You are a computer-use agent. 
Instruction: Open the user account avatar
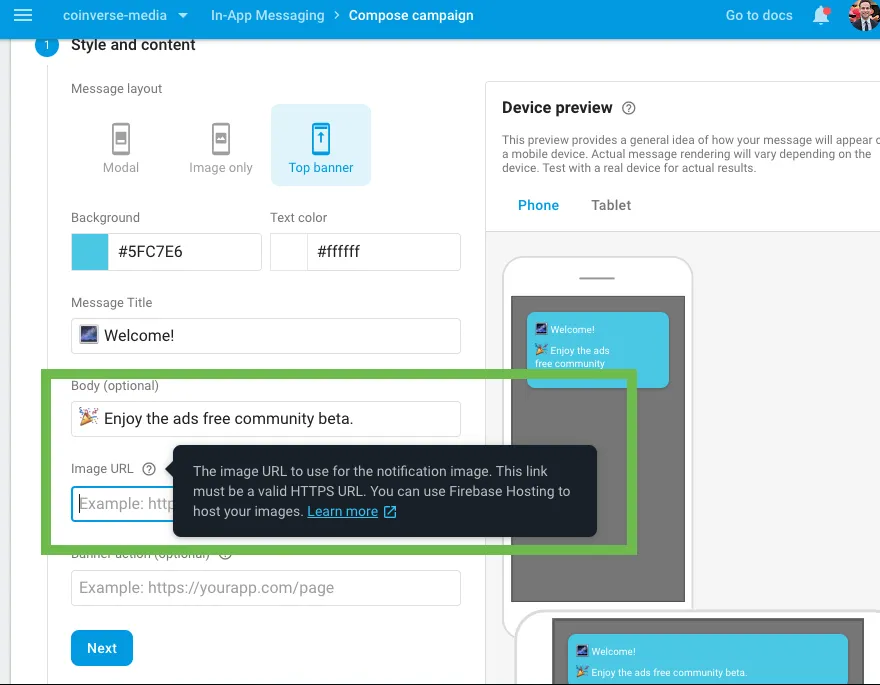tap(864, 15)
